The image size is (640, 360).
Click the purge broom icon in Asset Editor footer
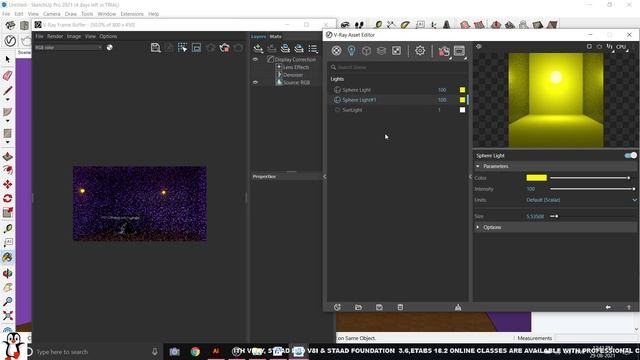pos(458,307)
